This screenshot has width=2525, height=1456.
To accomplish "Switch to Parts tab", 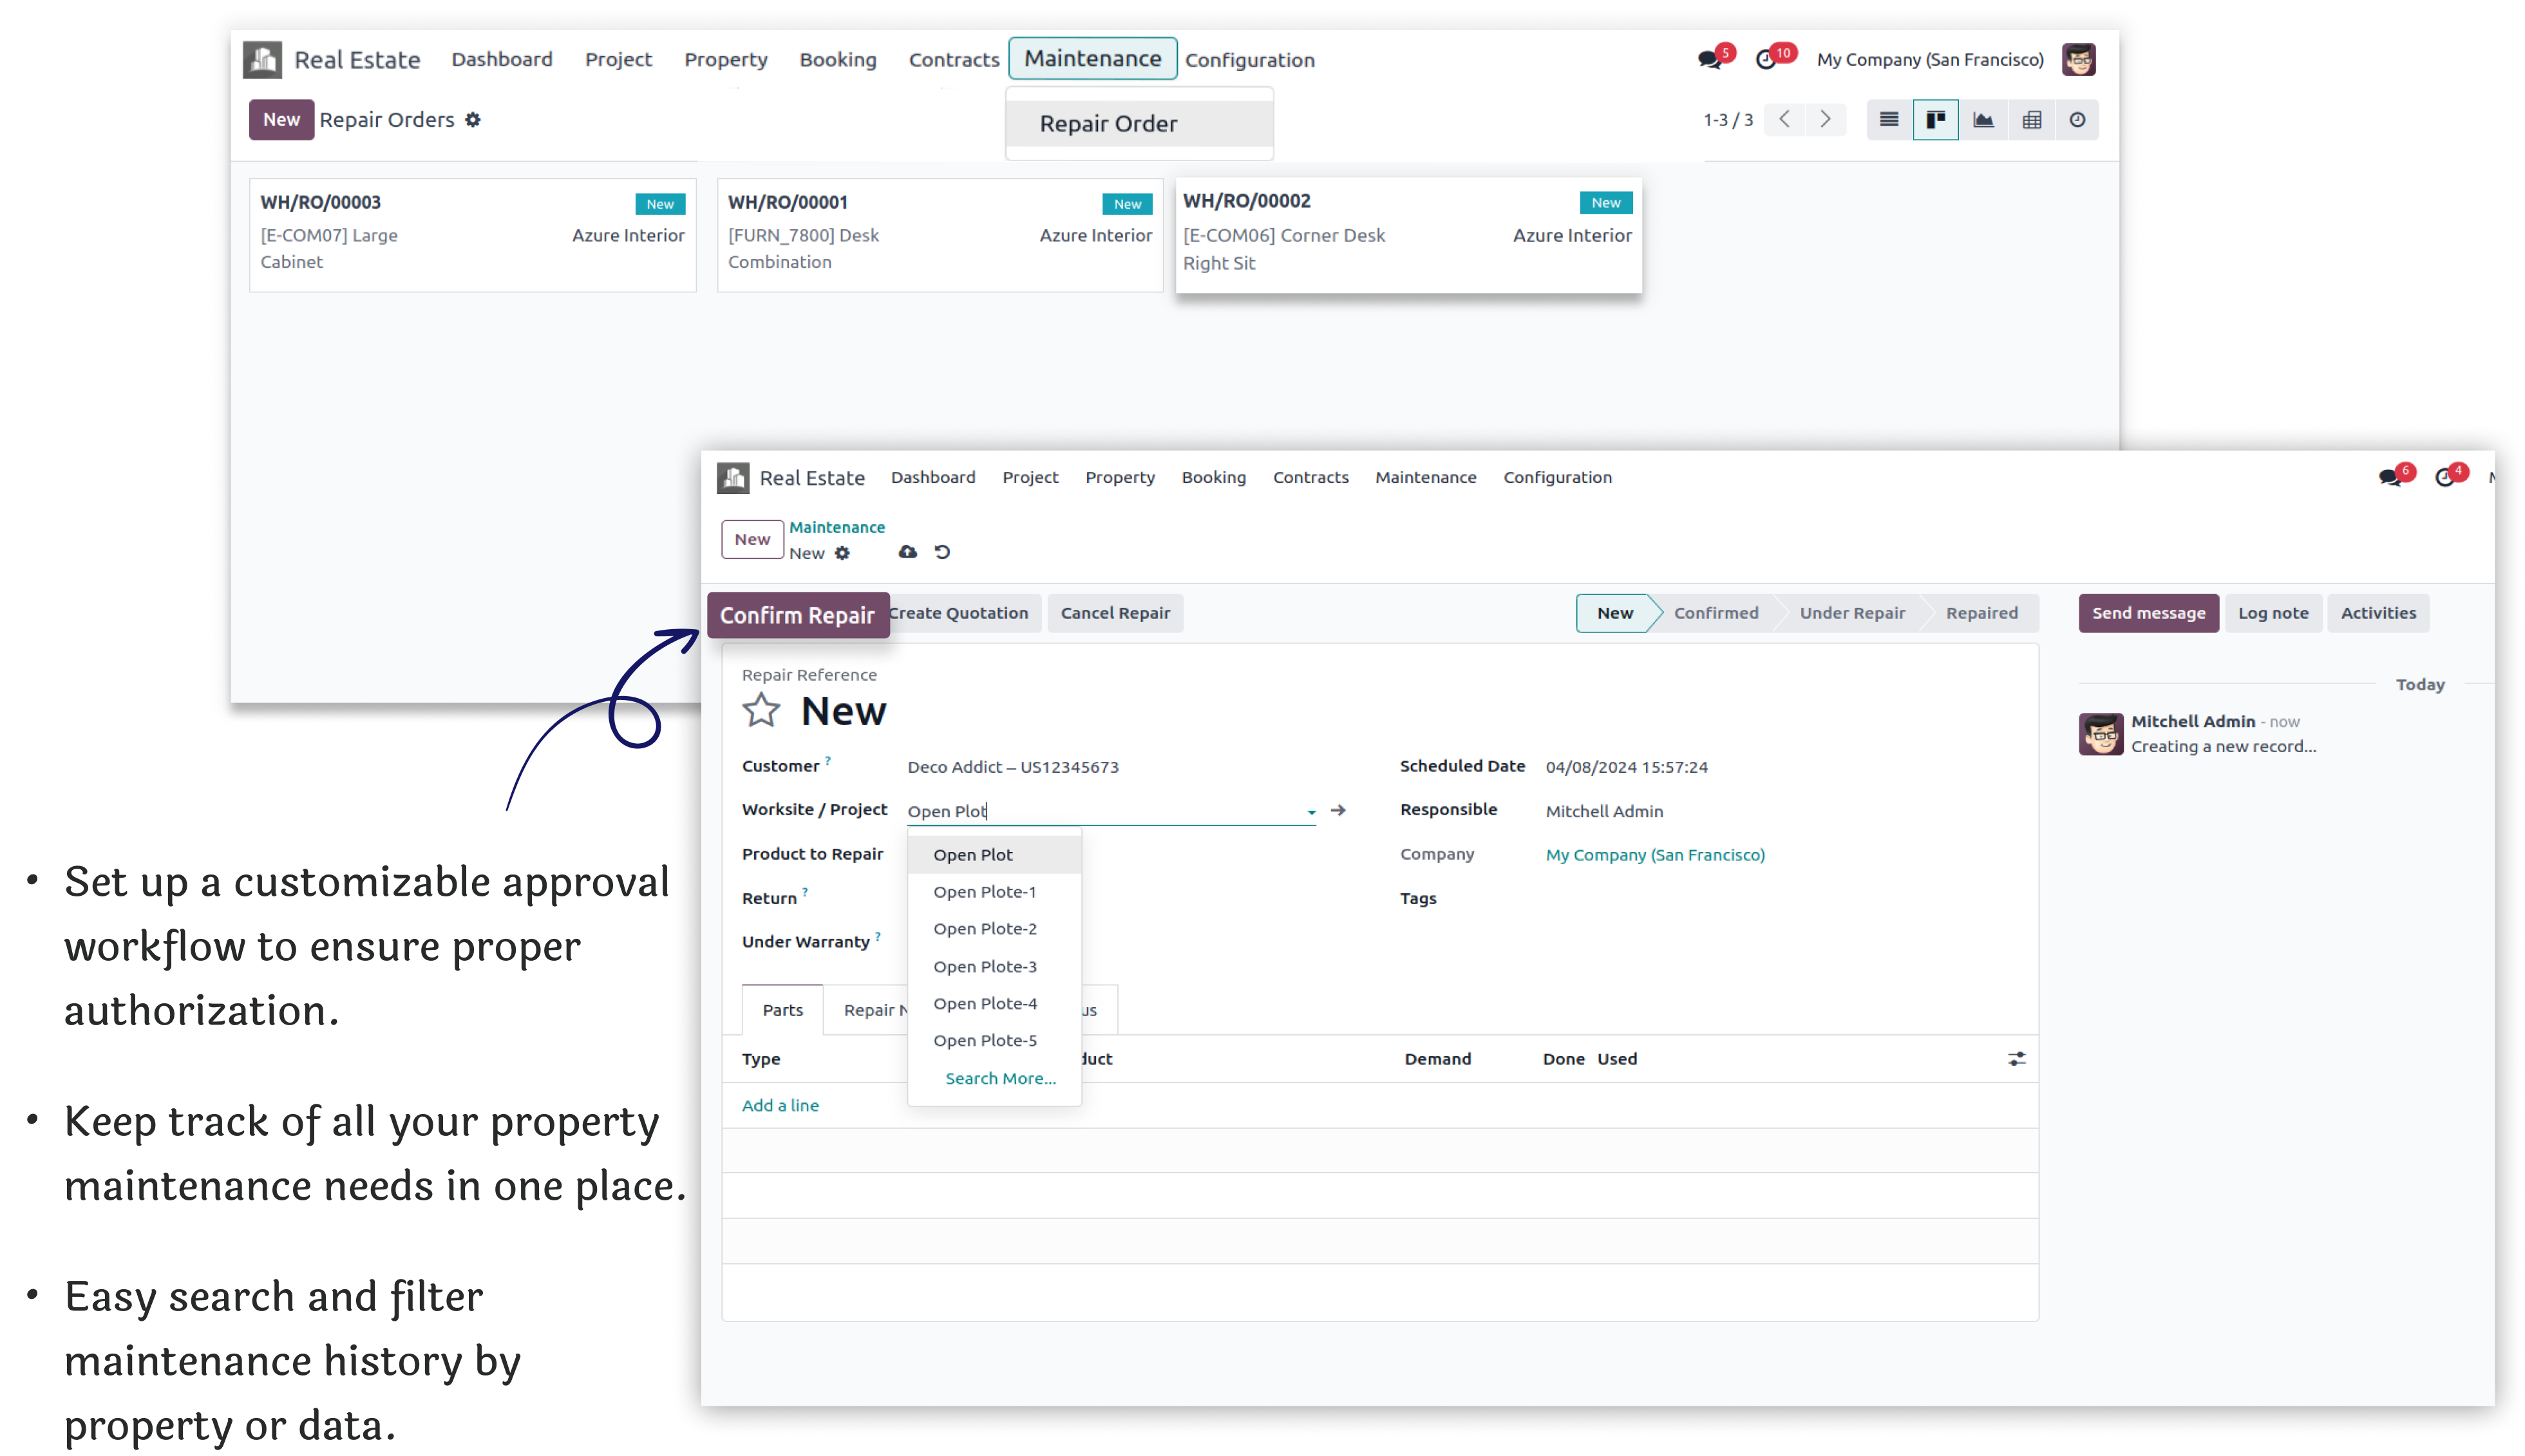I will 783,1010.
